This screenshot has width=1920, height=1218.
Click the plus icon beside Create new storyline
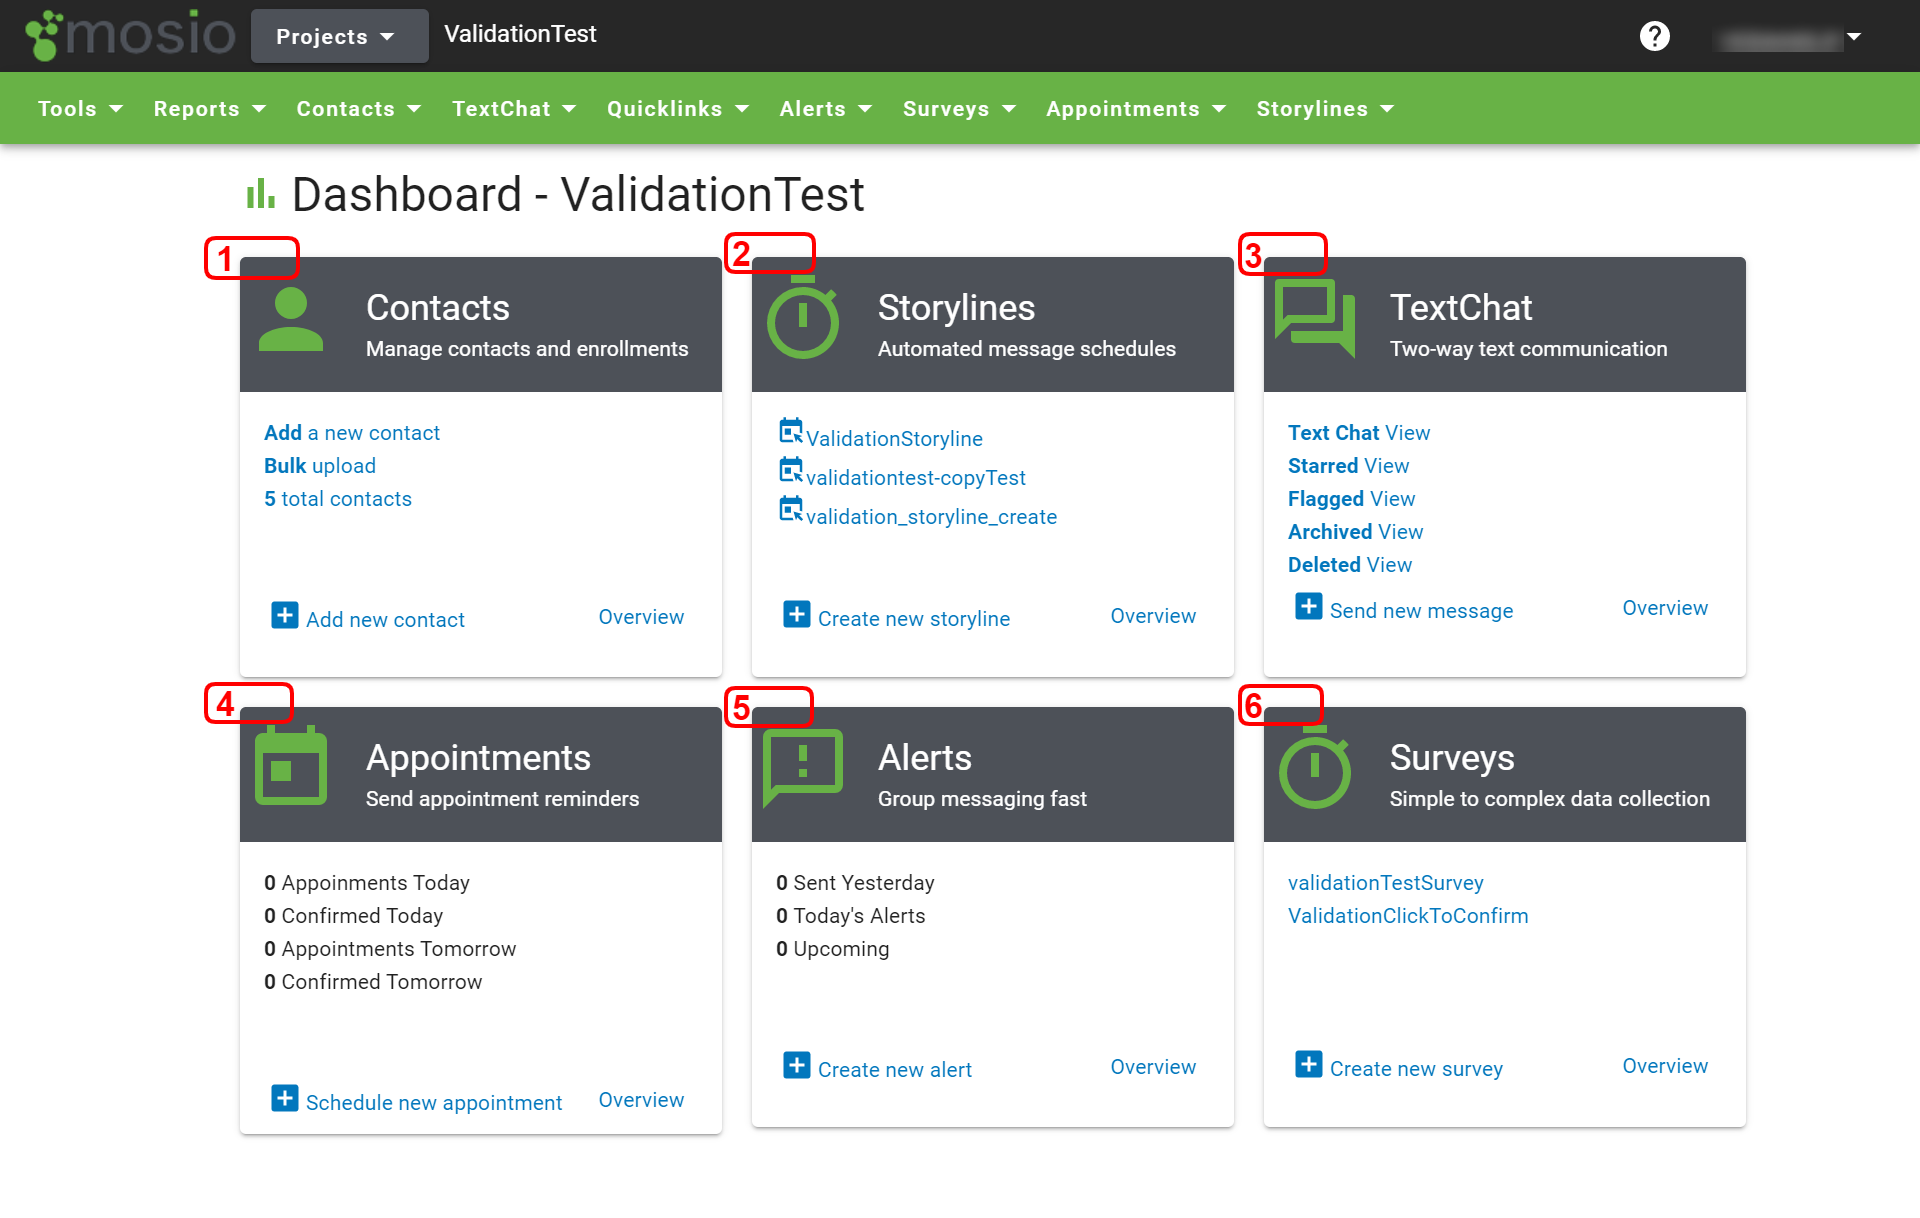[797, 614]
